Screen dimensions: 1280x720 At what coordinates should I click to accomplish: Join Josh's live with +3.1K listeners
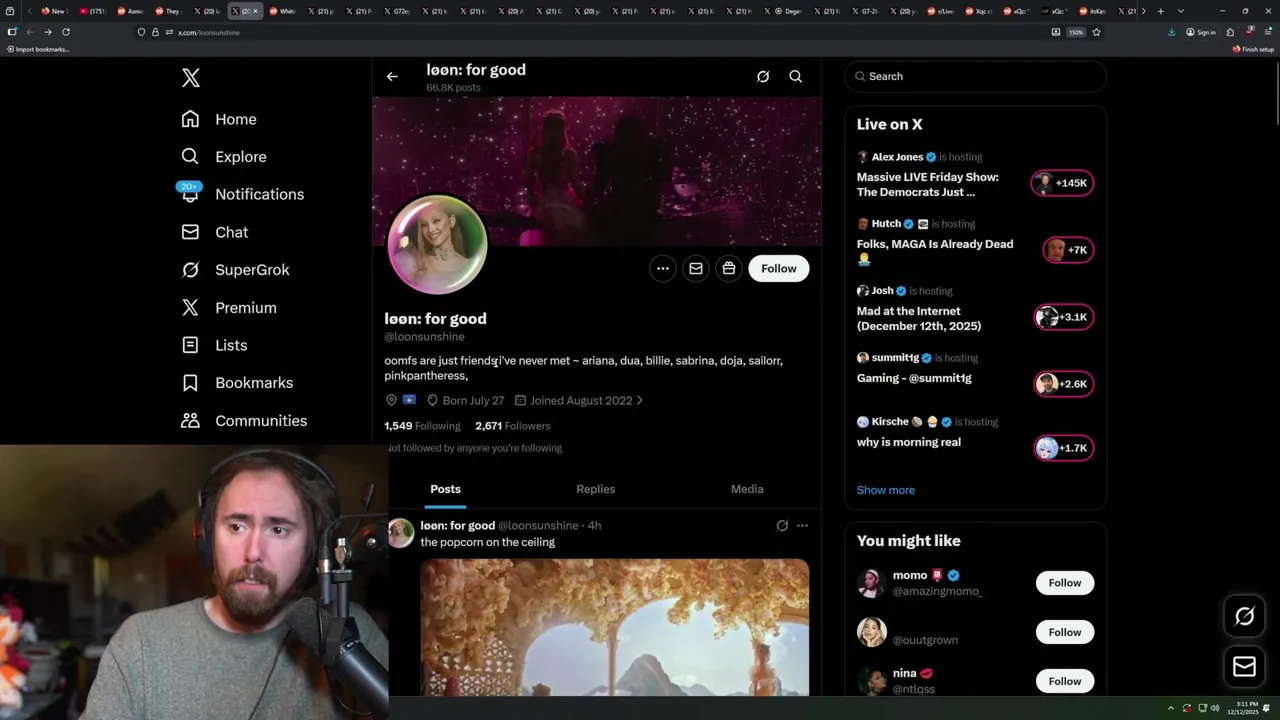(x=1064, y=317)
